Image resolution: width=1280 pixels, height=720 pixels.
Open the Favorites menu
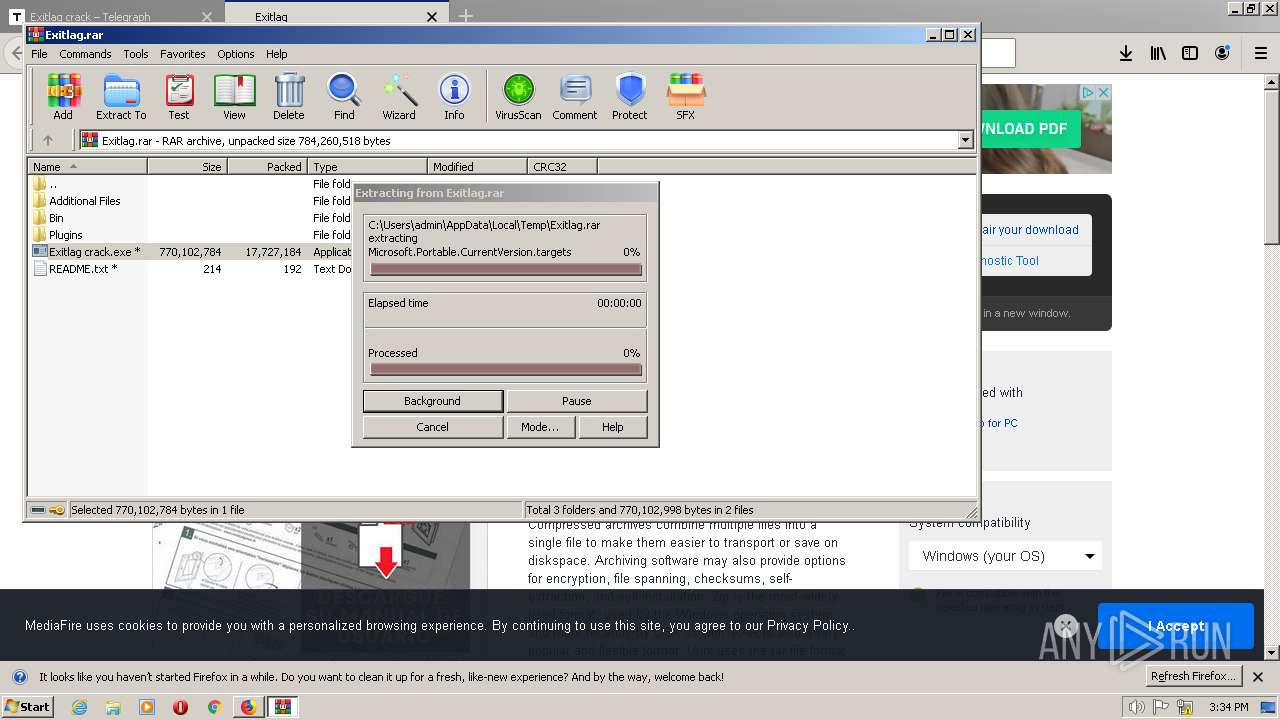(183, 54)
